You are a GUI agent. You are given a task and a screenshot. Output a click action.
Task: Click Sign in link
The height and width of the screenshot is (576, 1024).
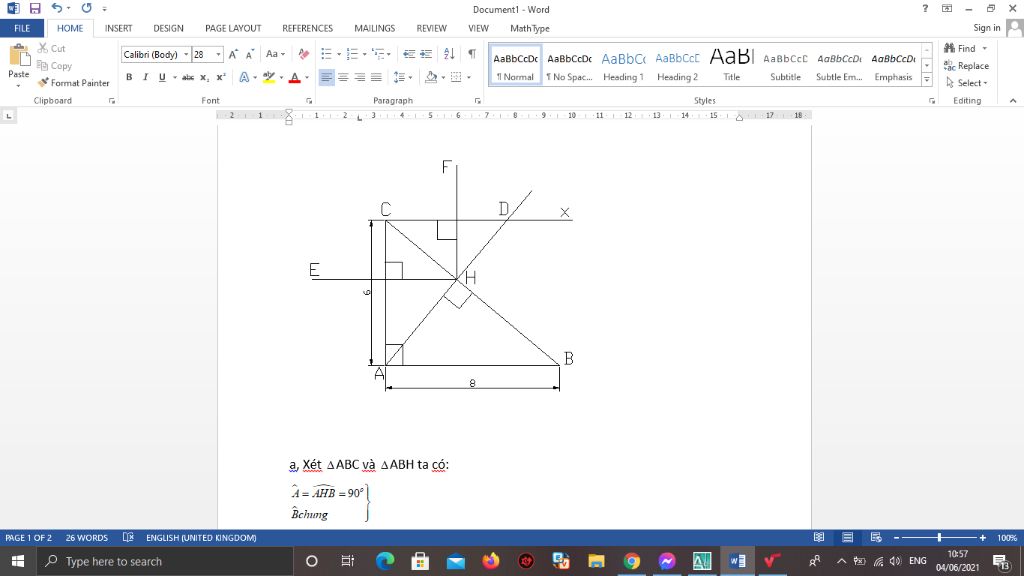987,27
